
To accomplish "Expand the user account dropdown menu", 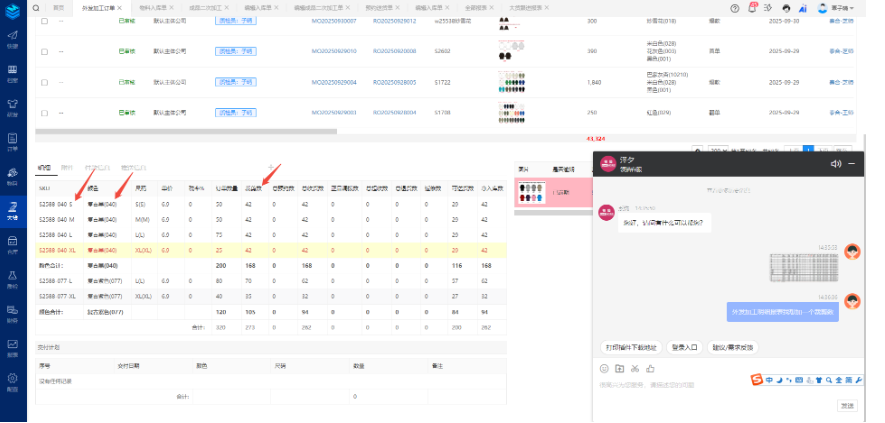I will (835, 7).
